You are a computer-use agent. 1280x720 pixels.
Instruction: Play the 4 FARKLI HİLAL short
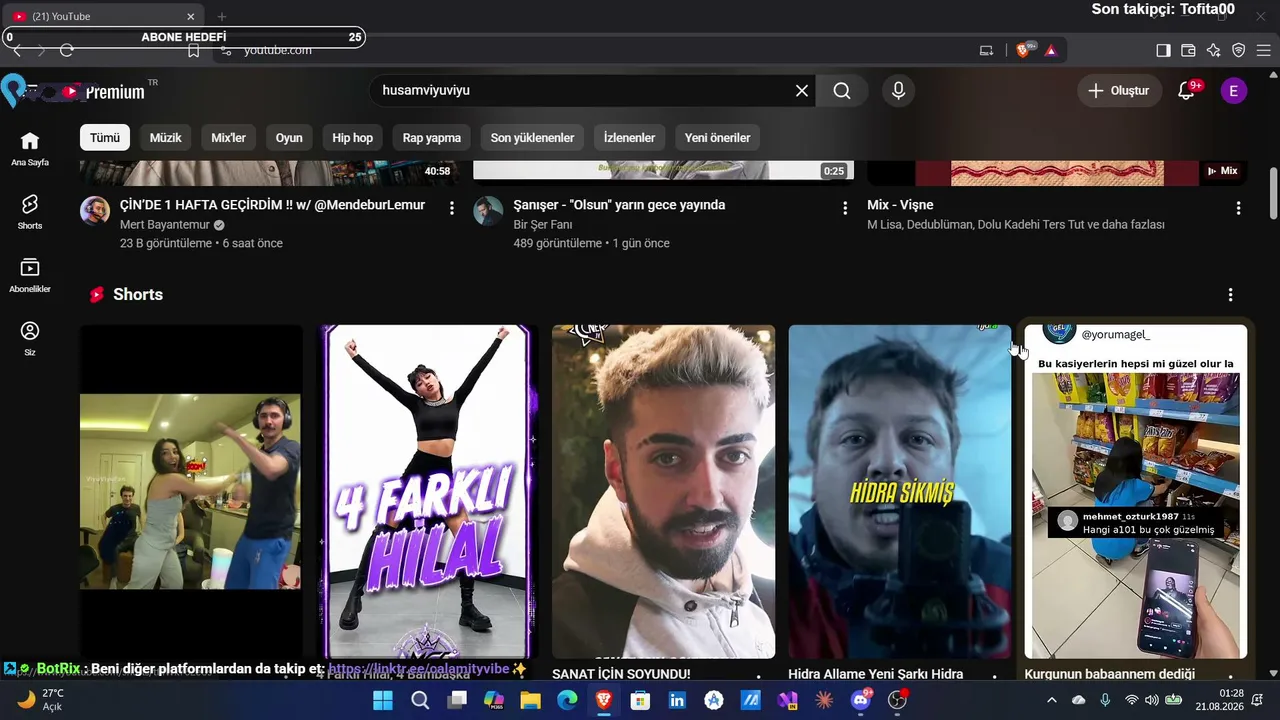click(x=427, y=492)
